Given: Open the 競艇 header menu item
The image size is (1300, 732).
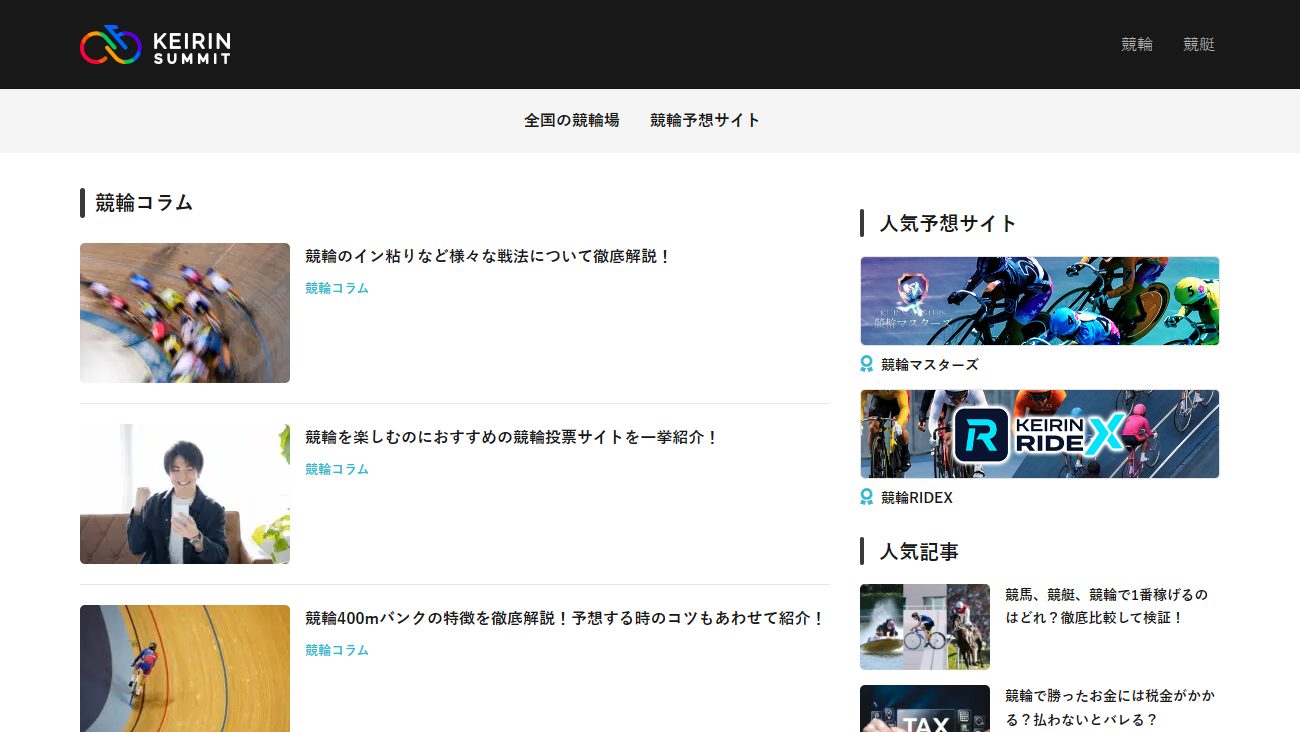Looking at the screenshot, I should click(1199, 44).
